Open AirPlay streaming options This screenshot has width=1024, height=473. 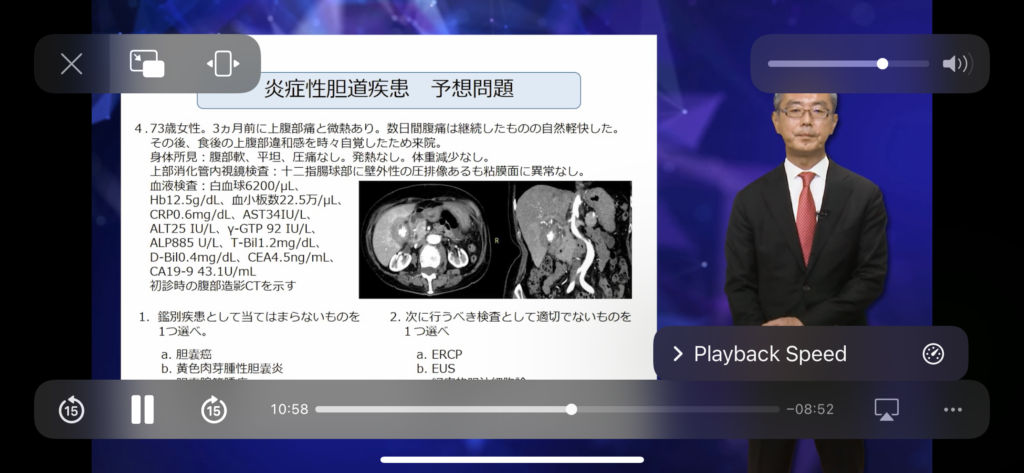tap(886, 409)
